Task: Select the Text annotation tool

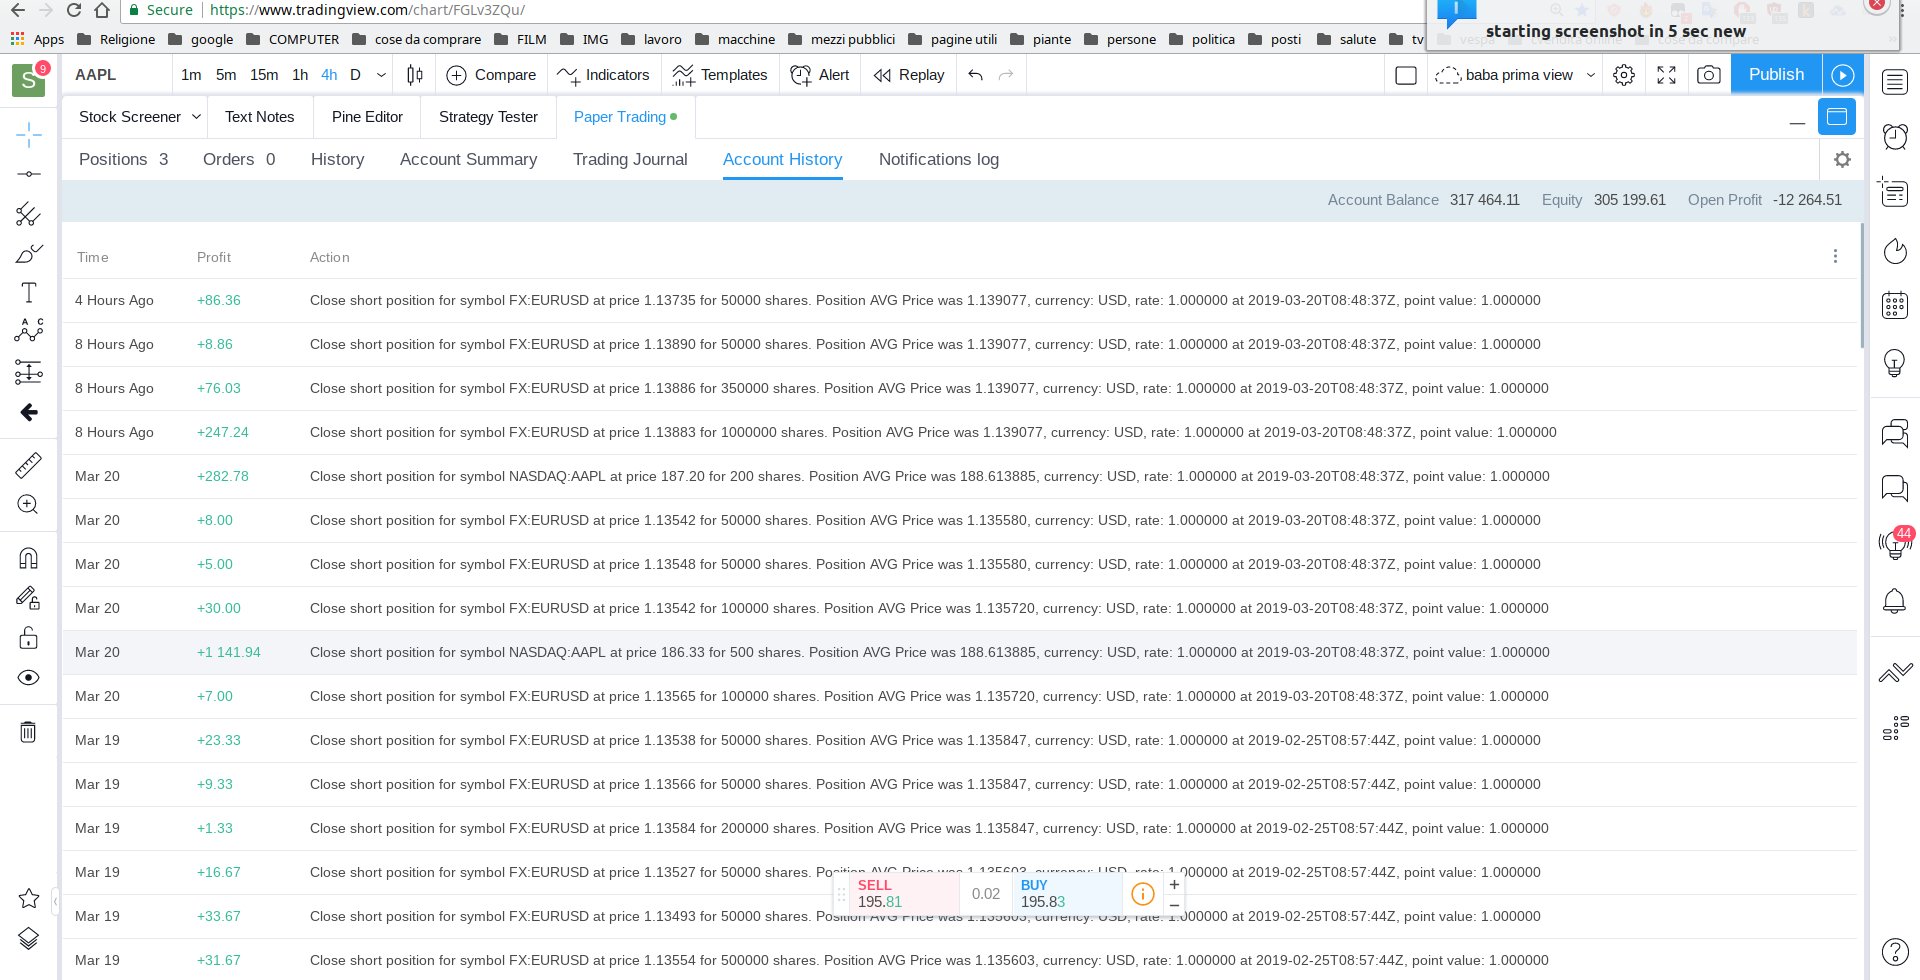Action: (28, 293)
